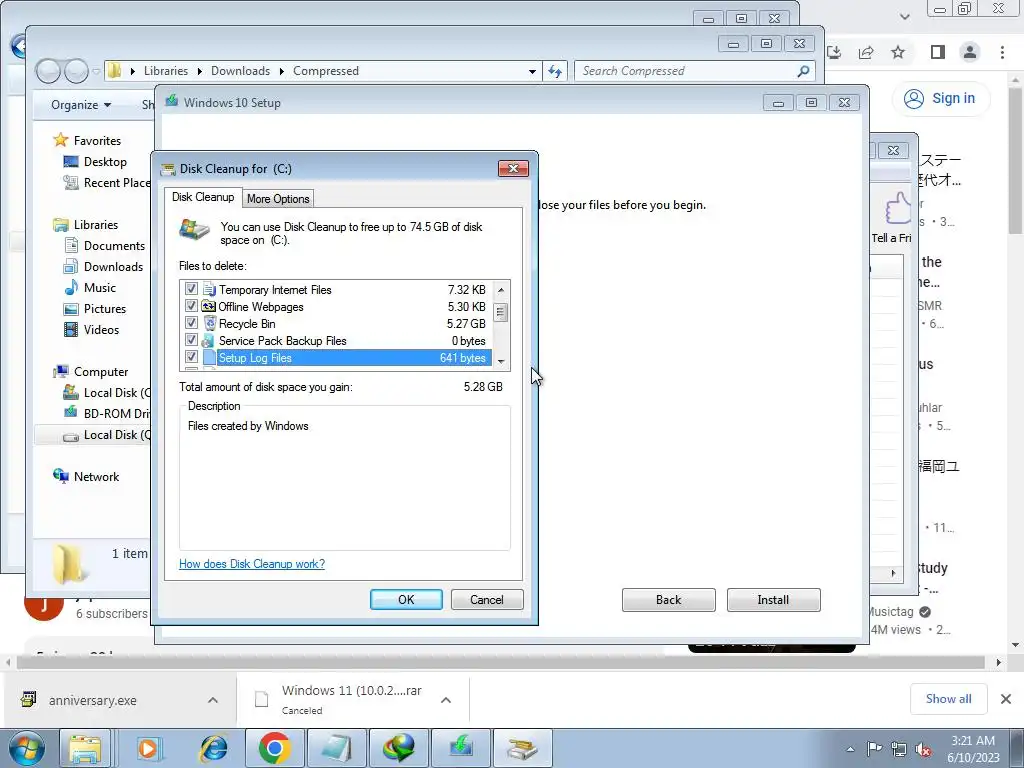Click the Explorer search magnifier icon
The image size is (1024, 768).
(x=803, y=71)
